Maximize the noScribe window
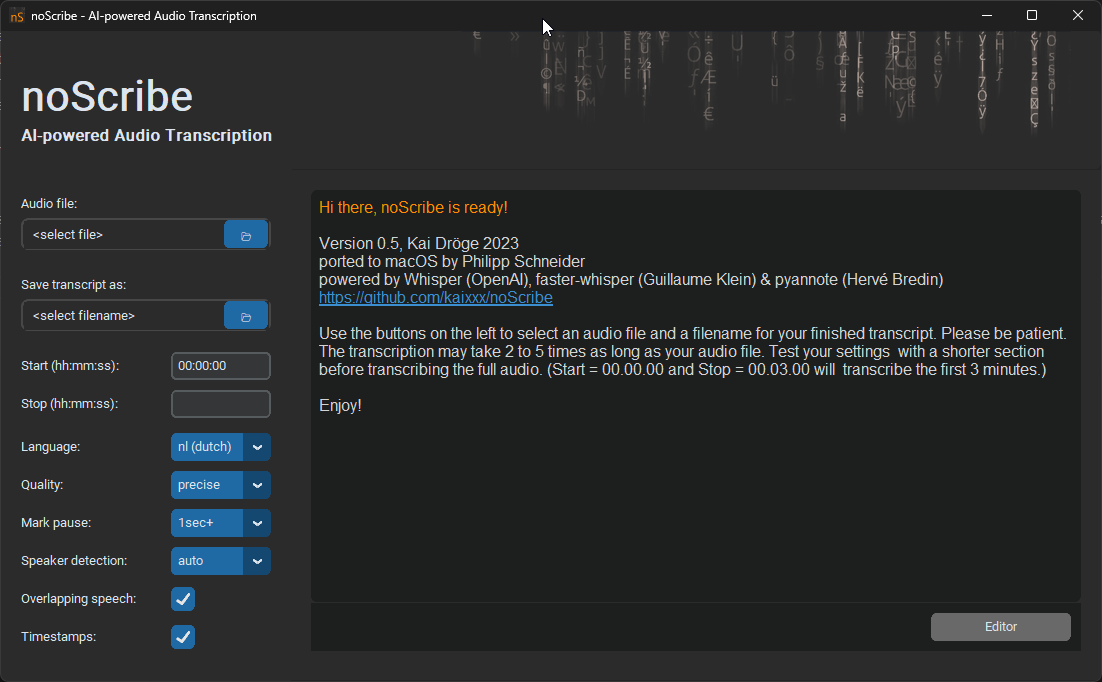 point(1032,15)
